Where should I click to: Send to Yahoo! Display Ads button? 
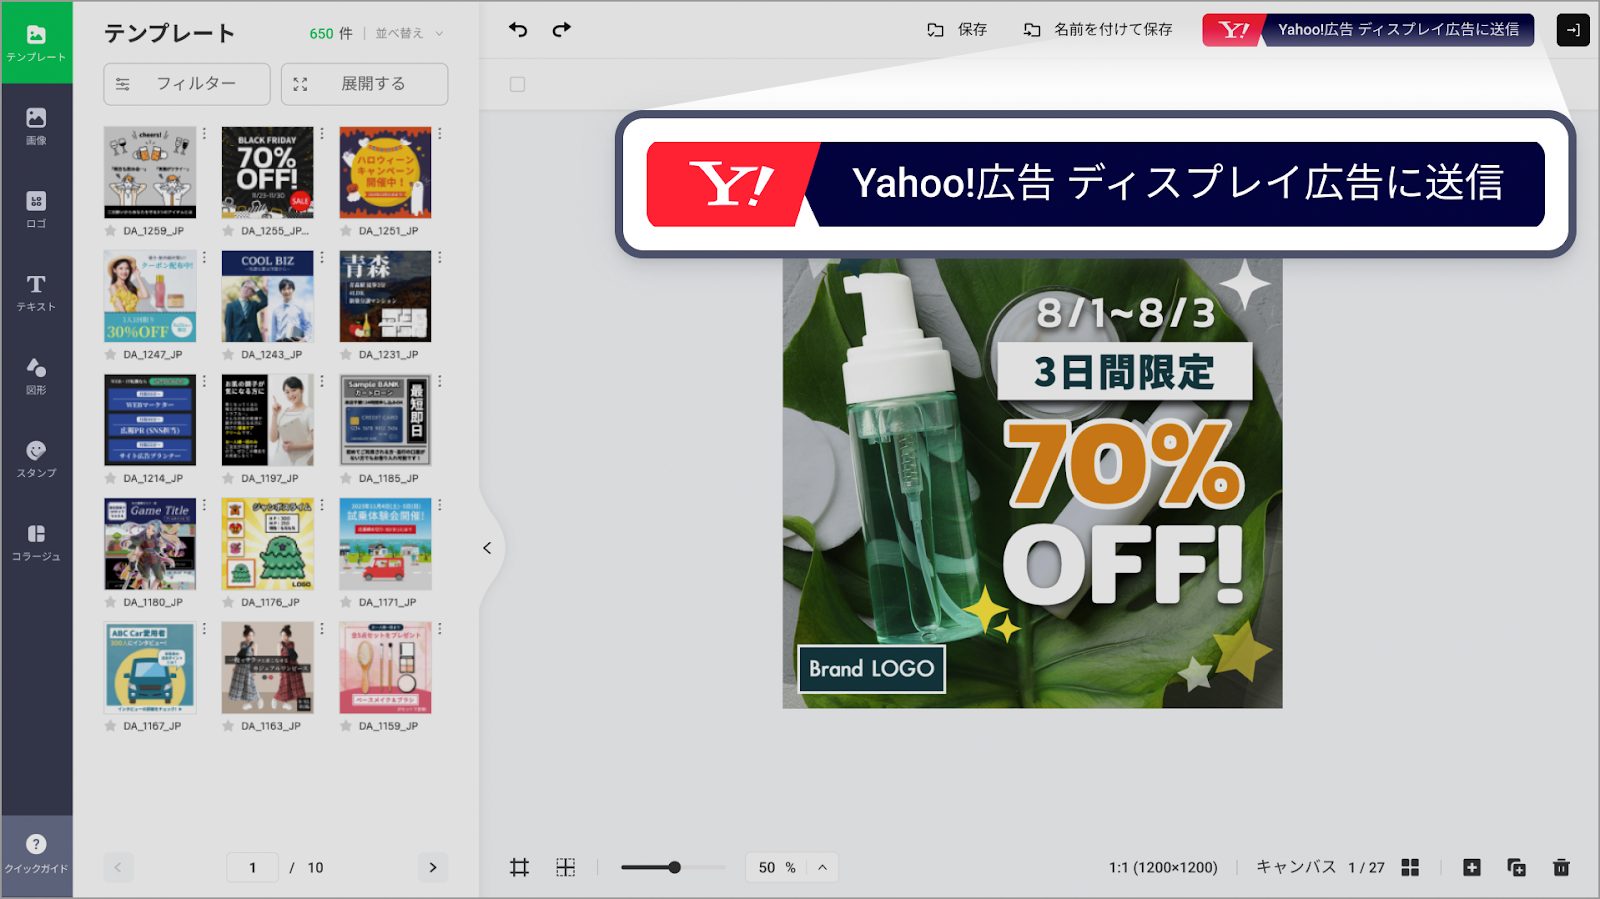coord(1367,30)
